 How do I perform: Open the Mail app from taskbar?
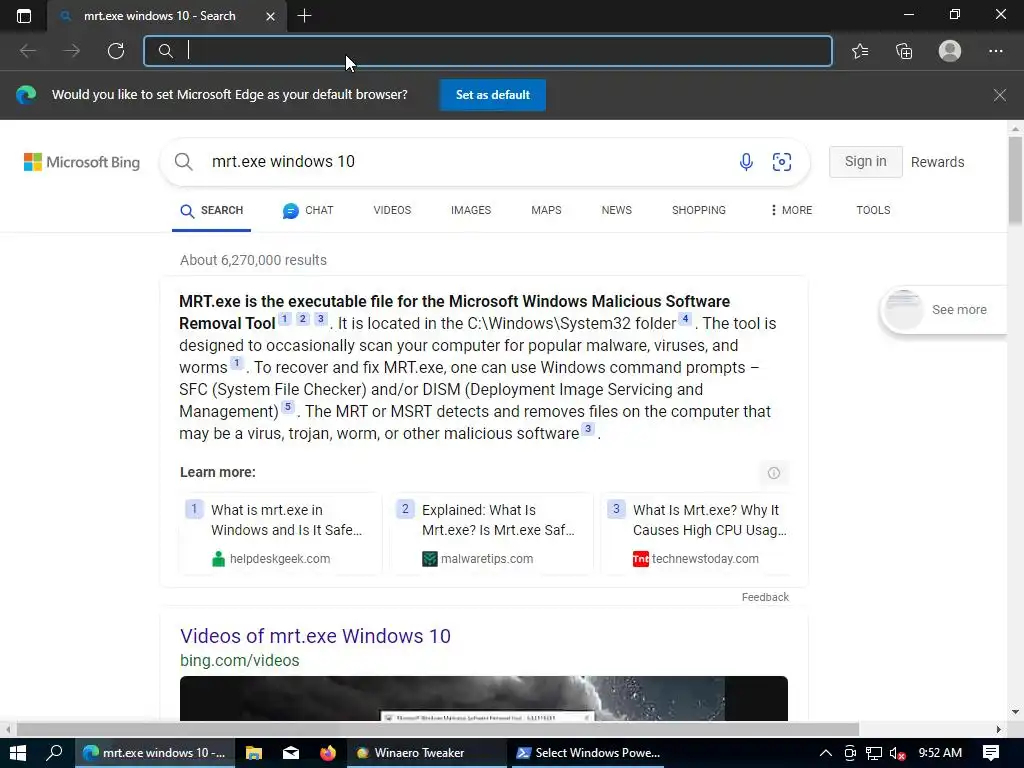(291, 753)
